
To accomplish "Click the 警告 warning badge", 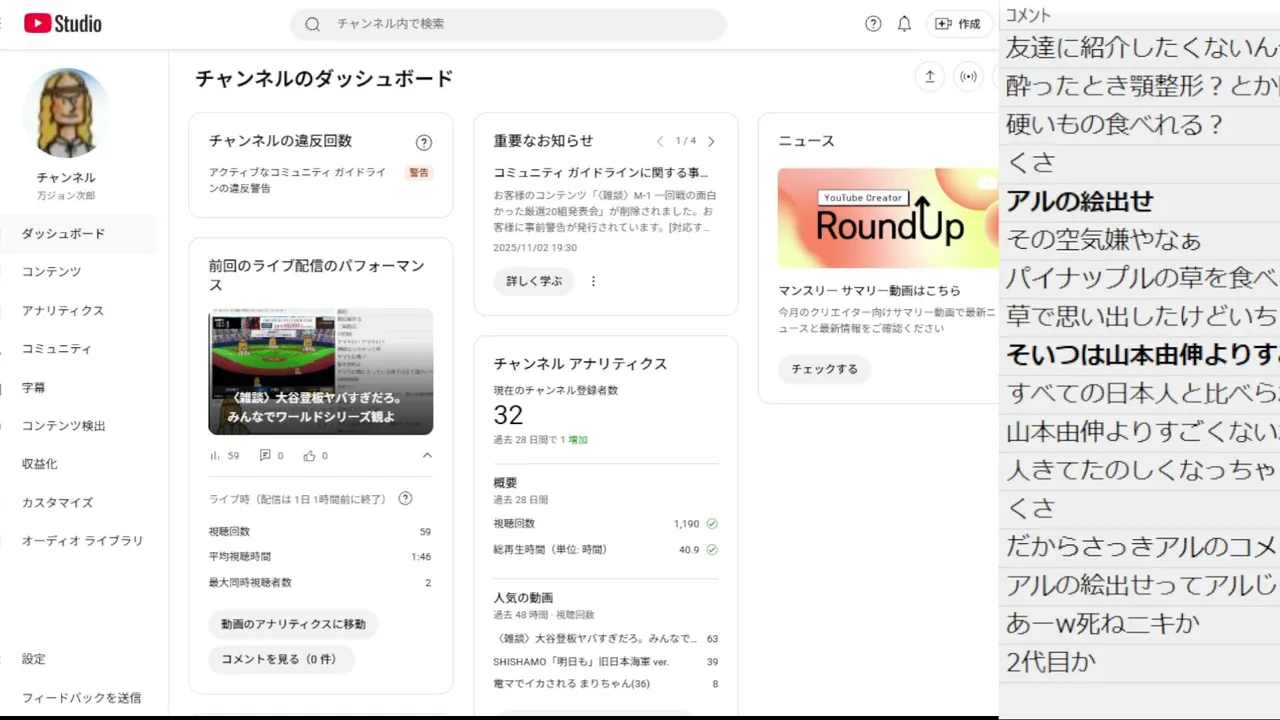I will pos(419,173).
